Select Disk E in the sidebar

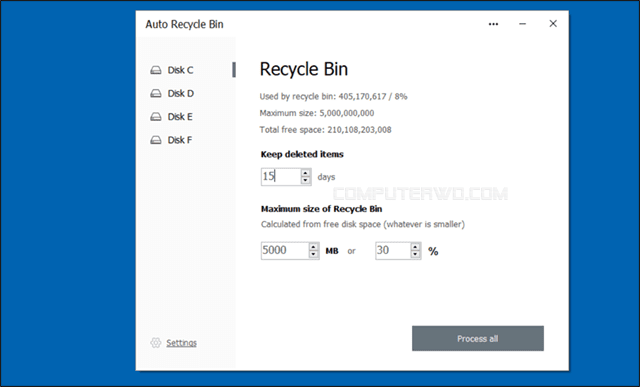pyautogui.click(x=171, y=117)
